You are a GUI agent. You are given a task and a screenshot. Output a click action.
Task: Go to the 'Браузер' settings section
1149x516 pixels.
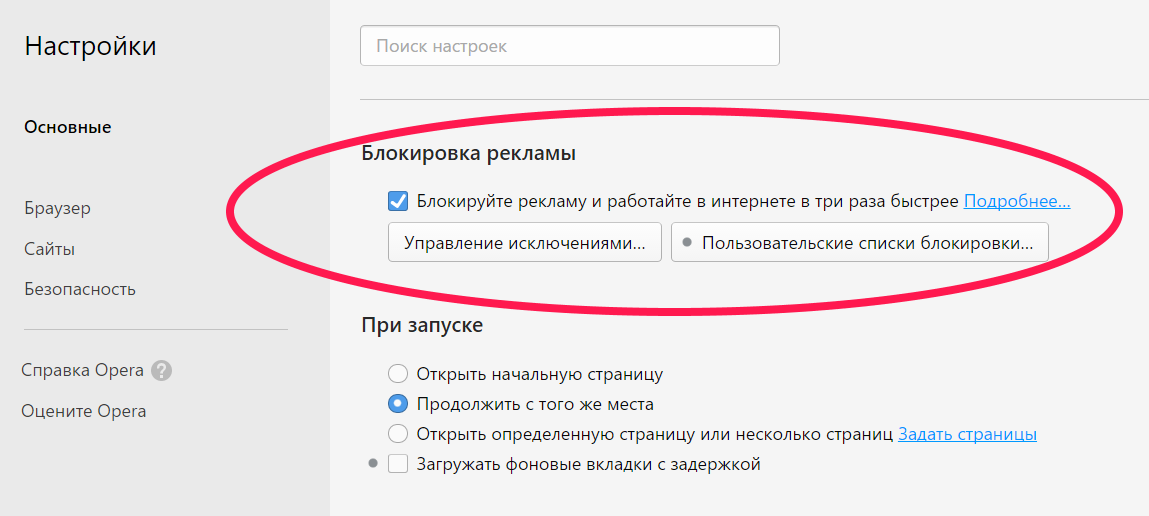[x=57, y=208]
